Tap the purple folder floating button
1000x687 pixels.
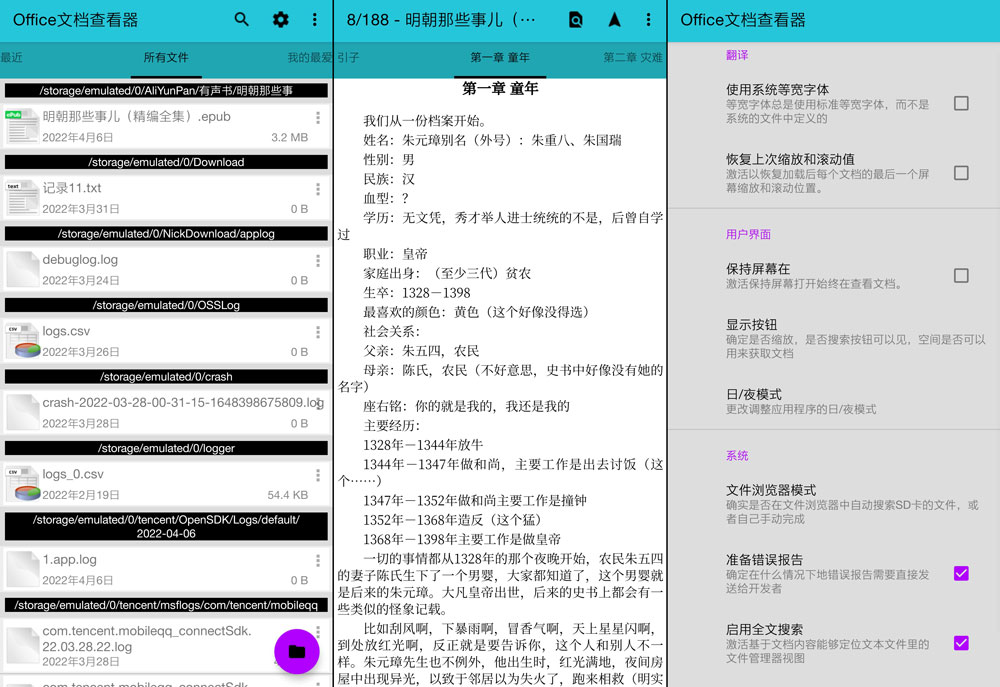[297, 651]
